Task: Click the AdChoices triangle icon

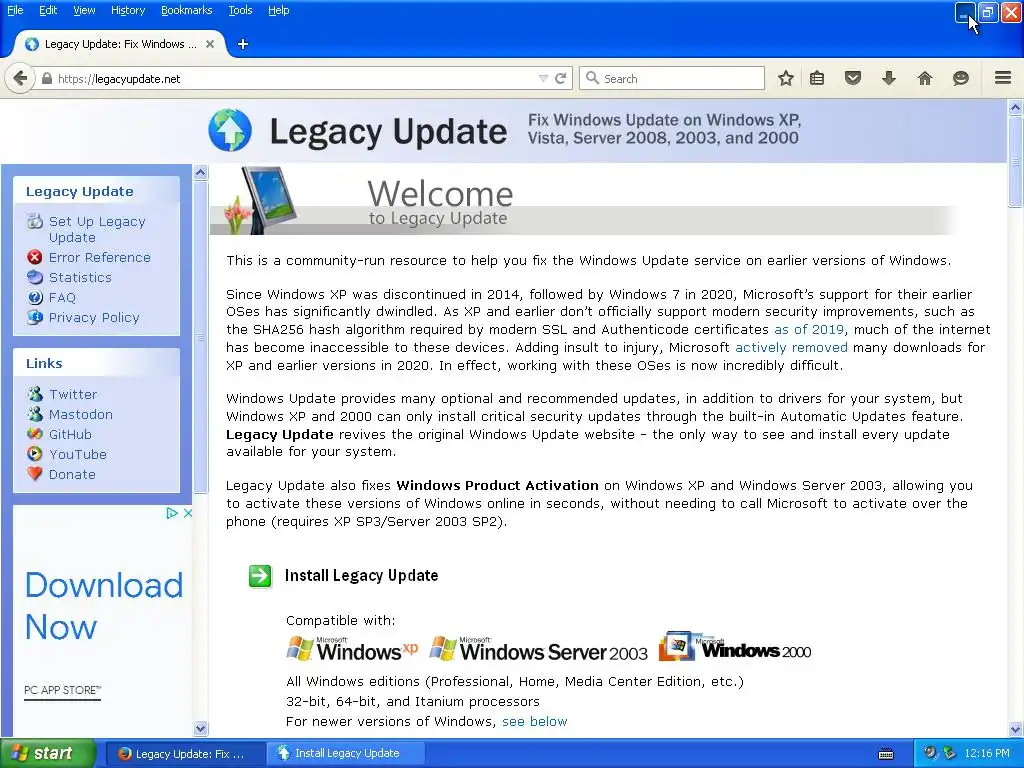Action: point(172,513)
